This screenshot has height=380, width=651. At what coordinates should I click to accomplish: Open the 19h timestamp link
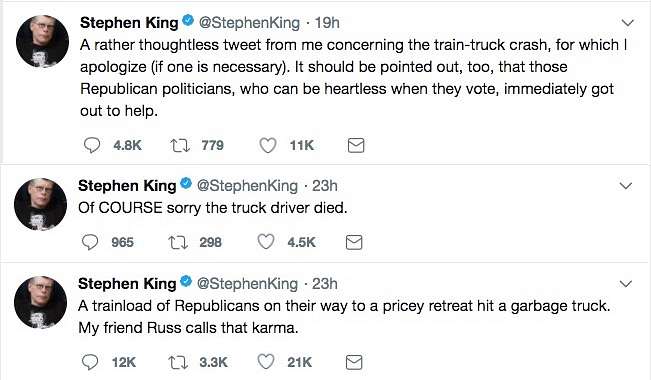327,22
